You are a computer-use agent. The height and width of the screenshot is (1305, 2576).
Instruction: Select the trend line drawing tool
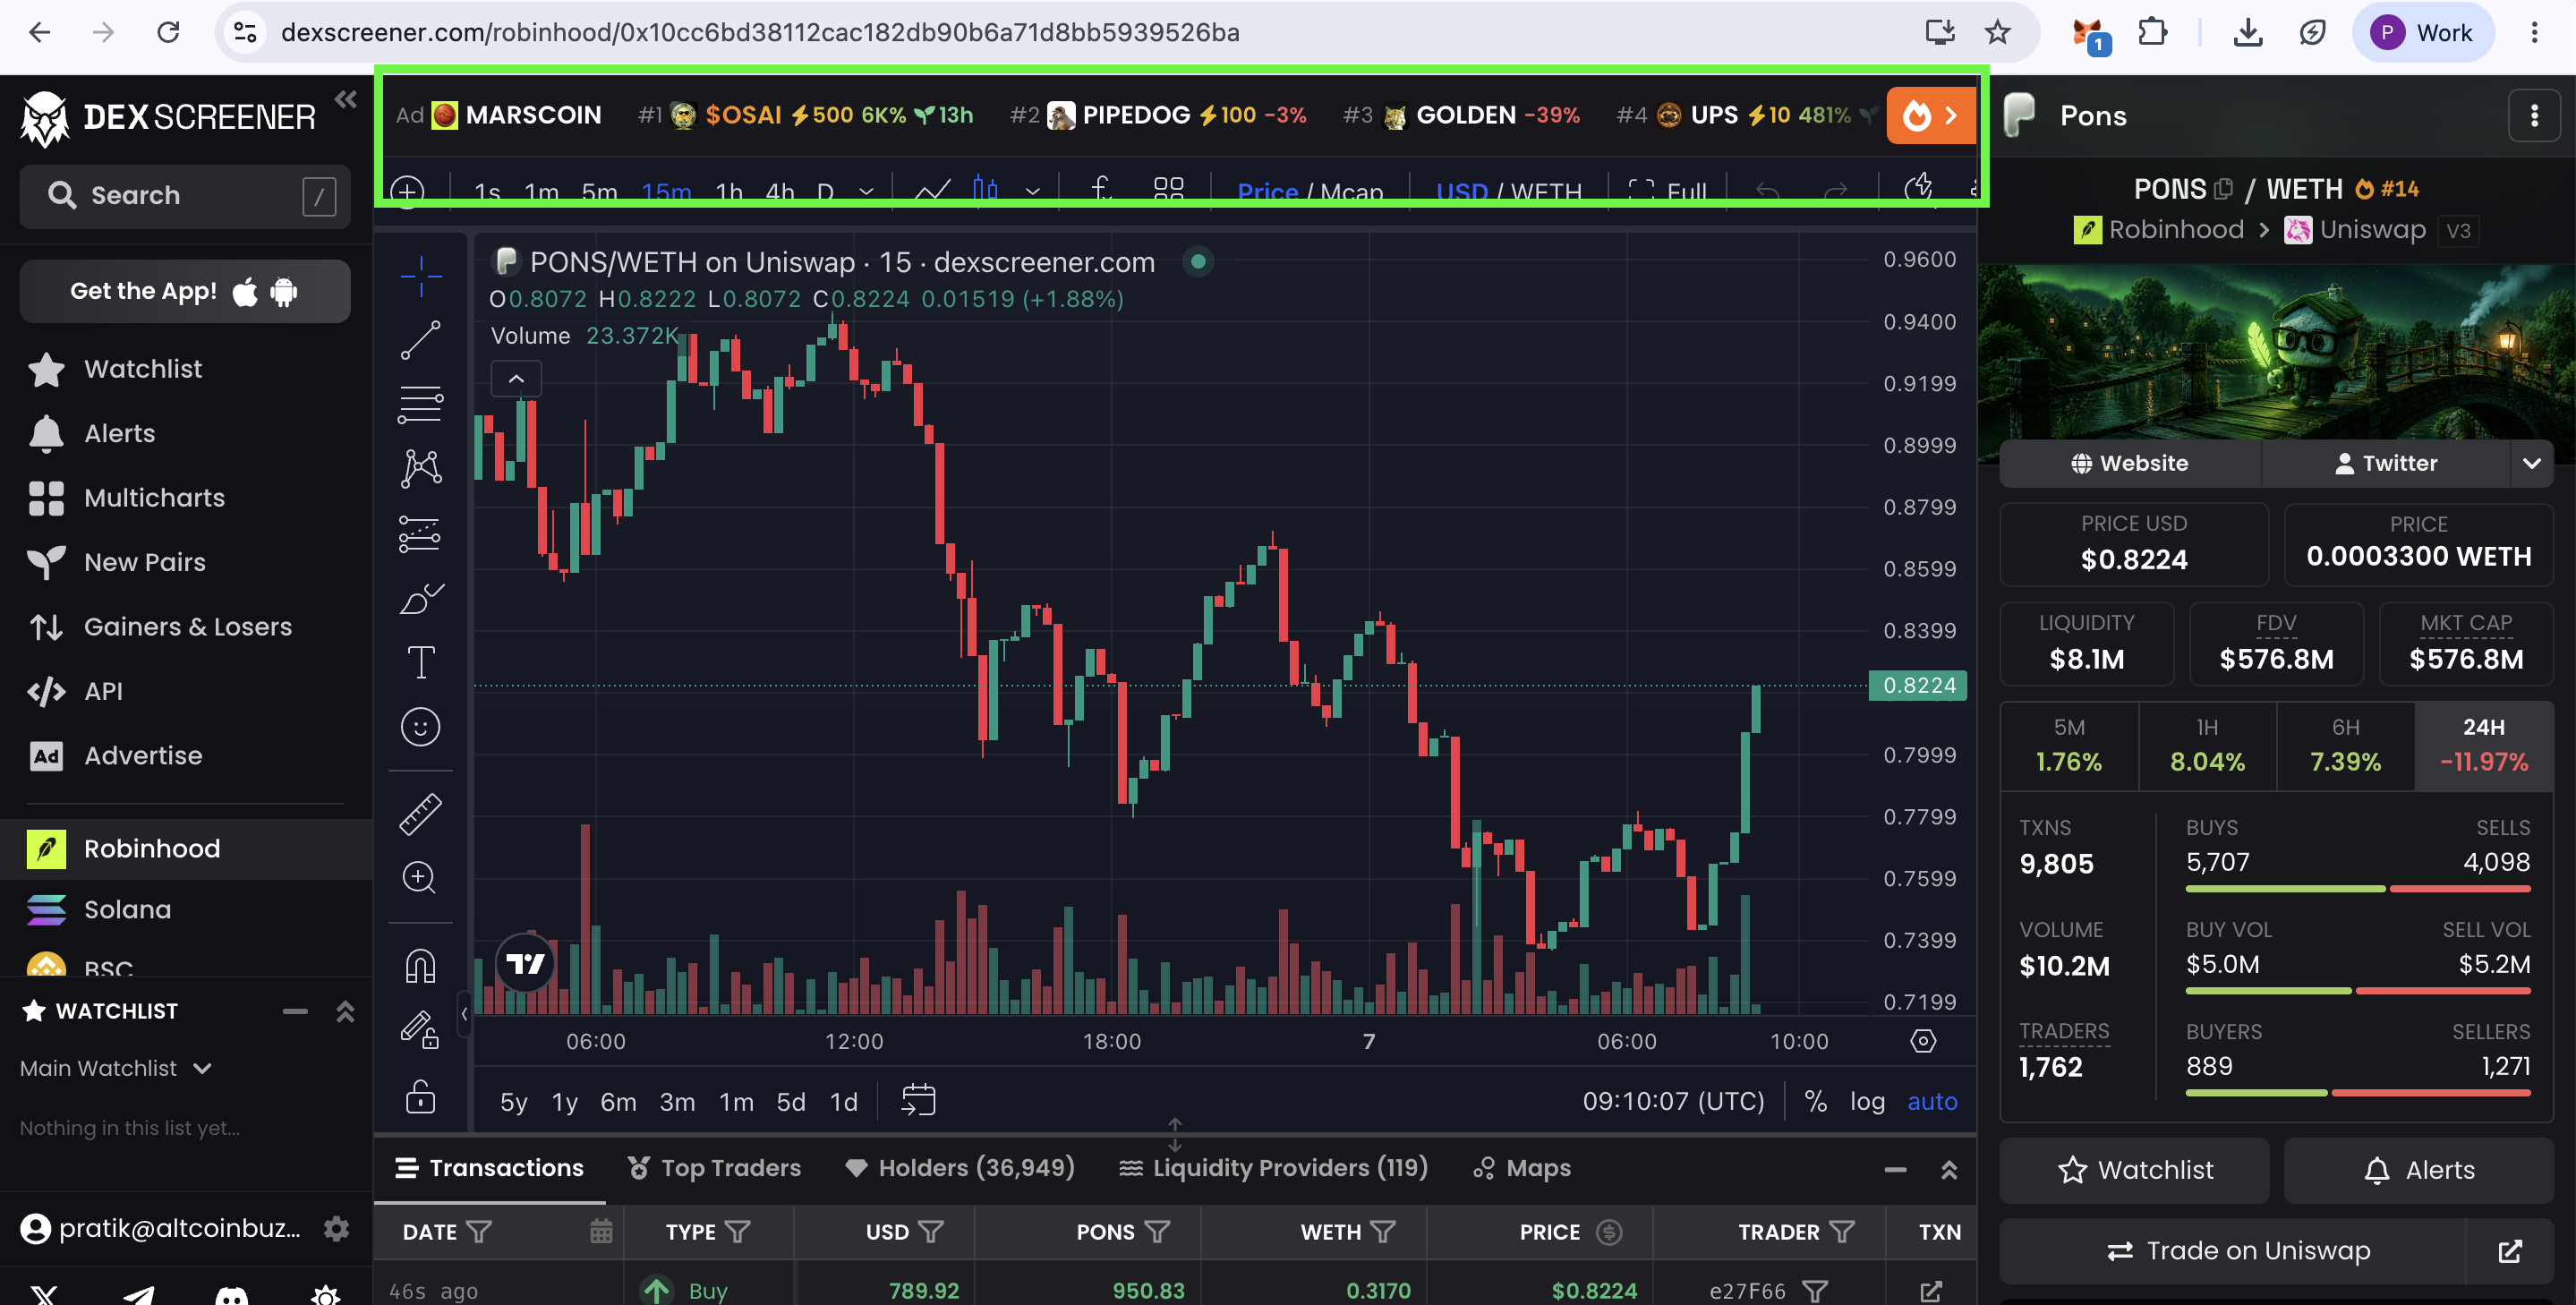[421, 340]
